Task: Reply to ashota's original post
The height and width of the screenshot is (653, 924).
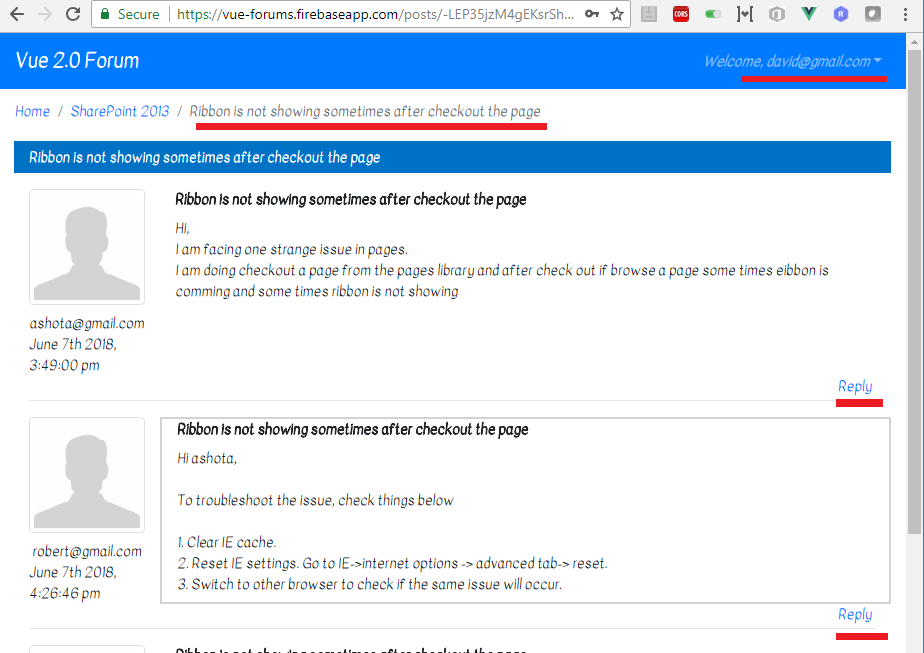Action: coord(855,387)
